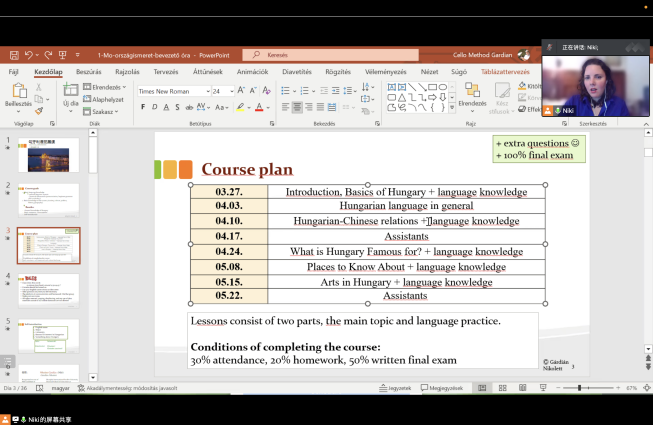
Task: Switch to the Rajzolás tab
Action: point(127,72)
